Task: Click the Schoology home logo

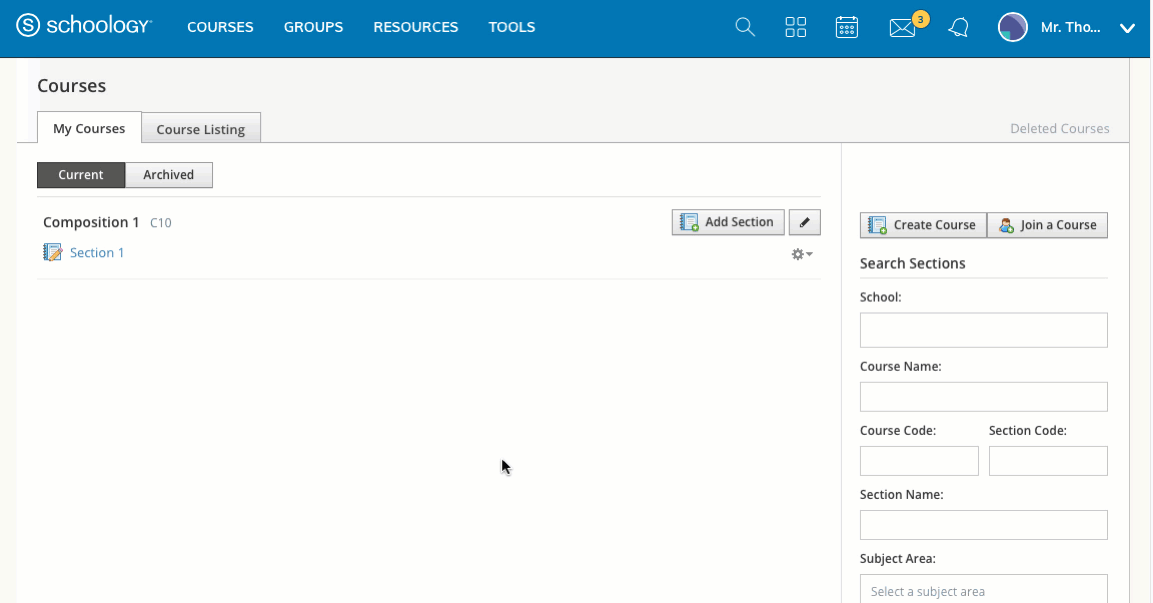Action: (84, 27)
